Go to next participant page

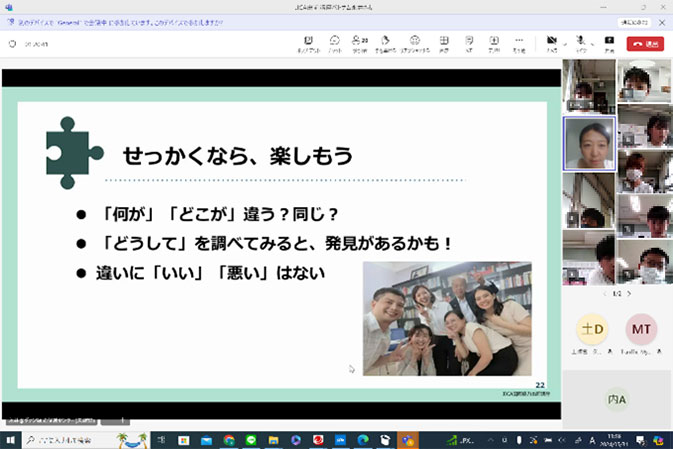click(x=629, y=294)
